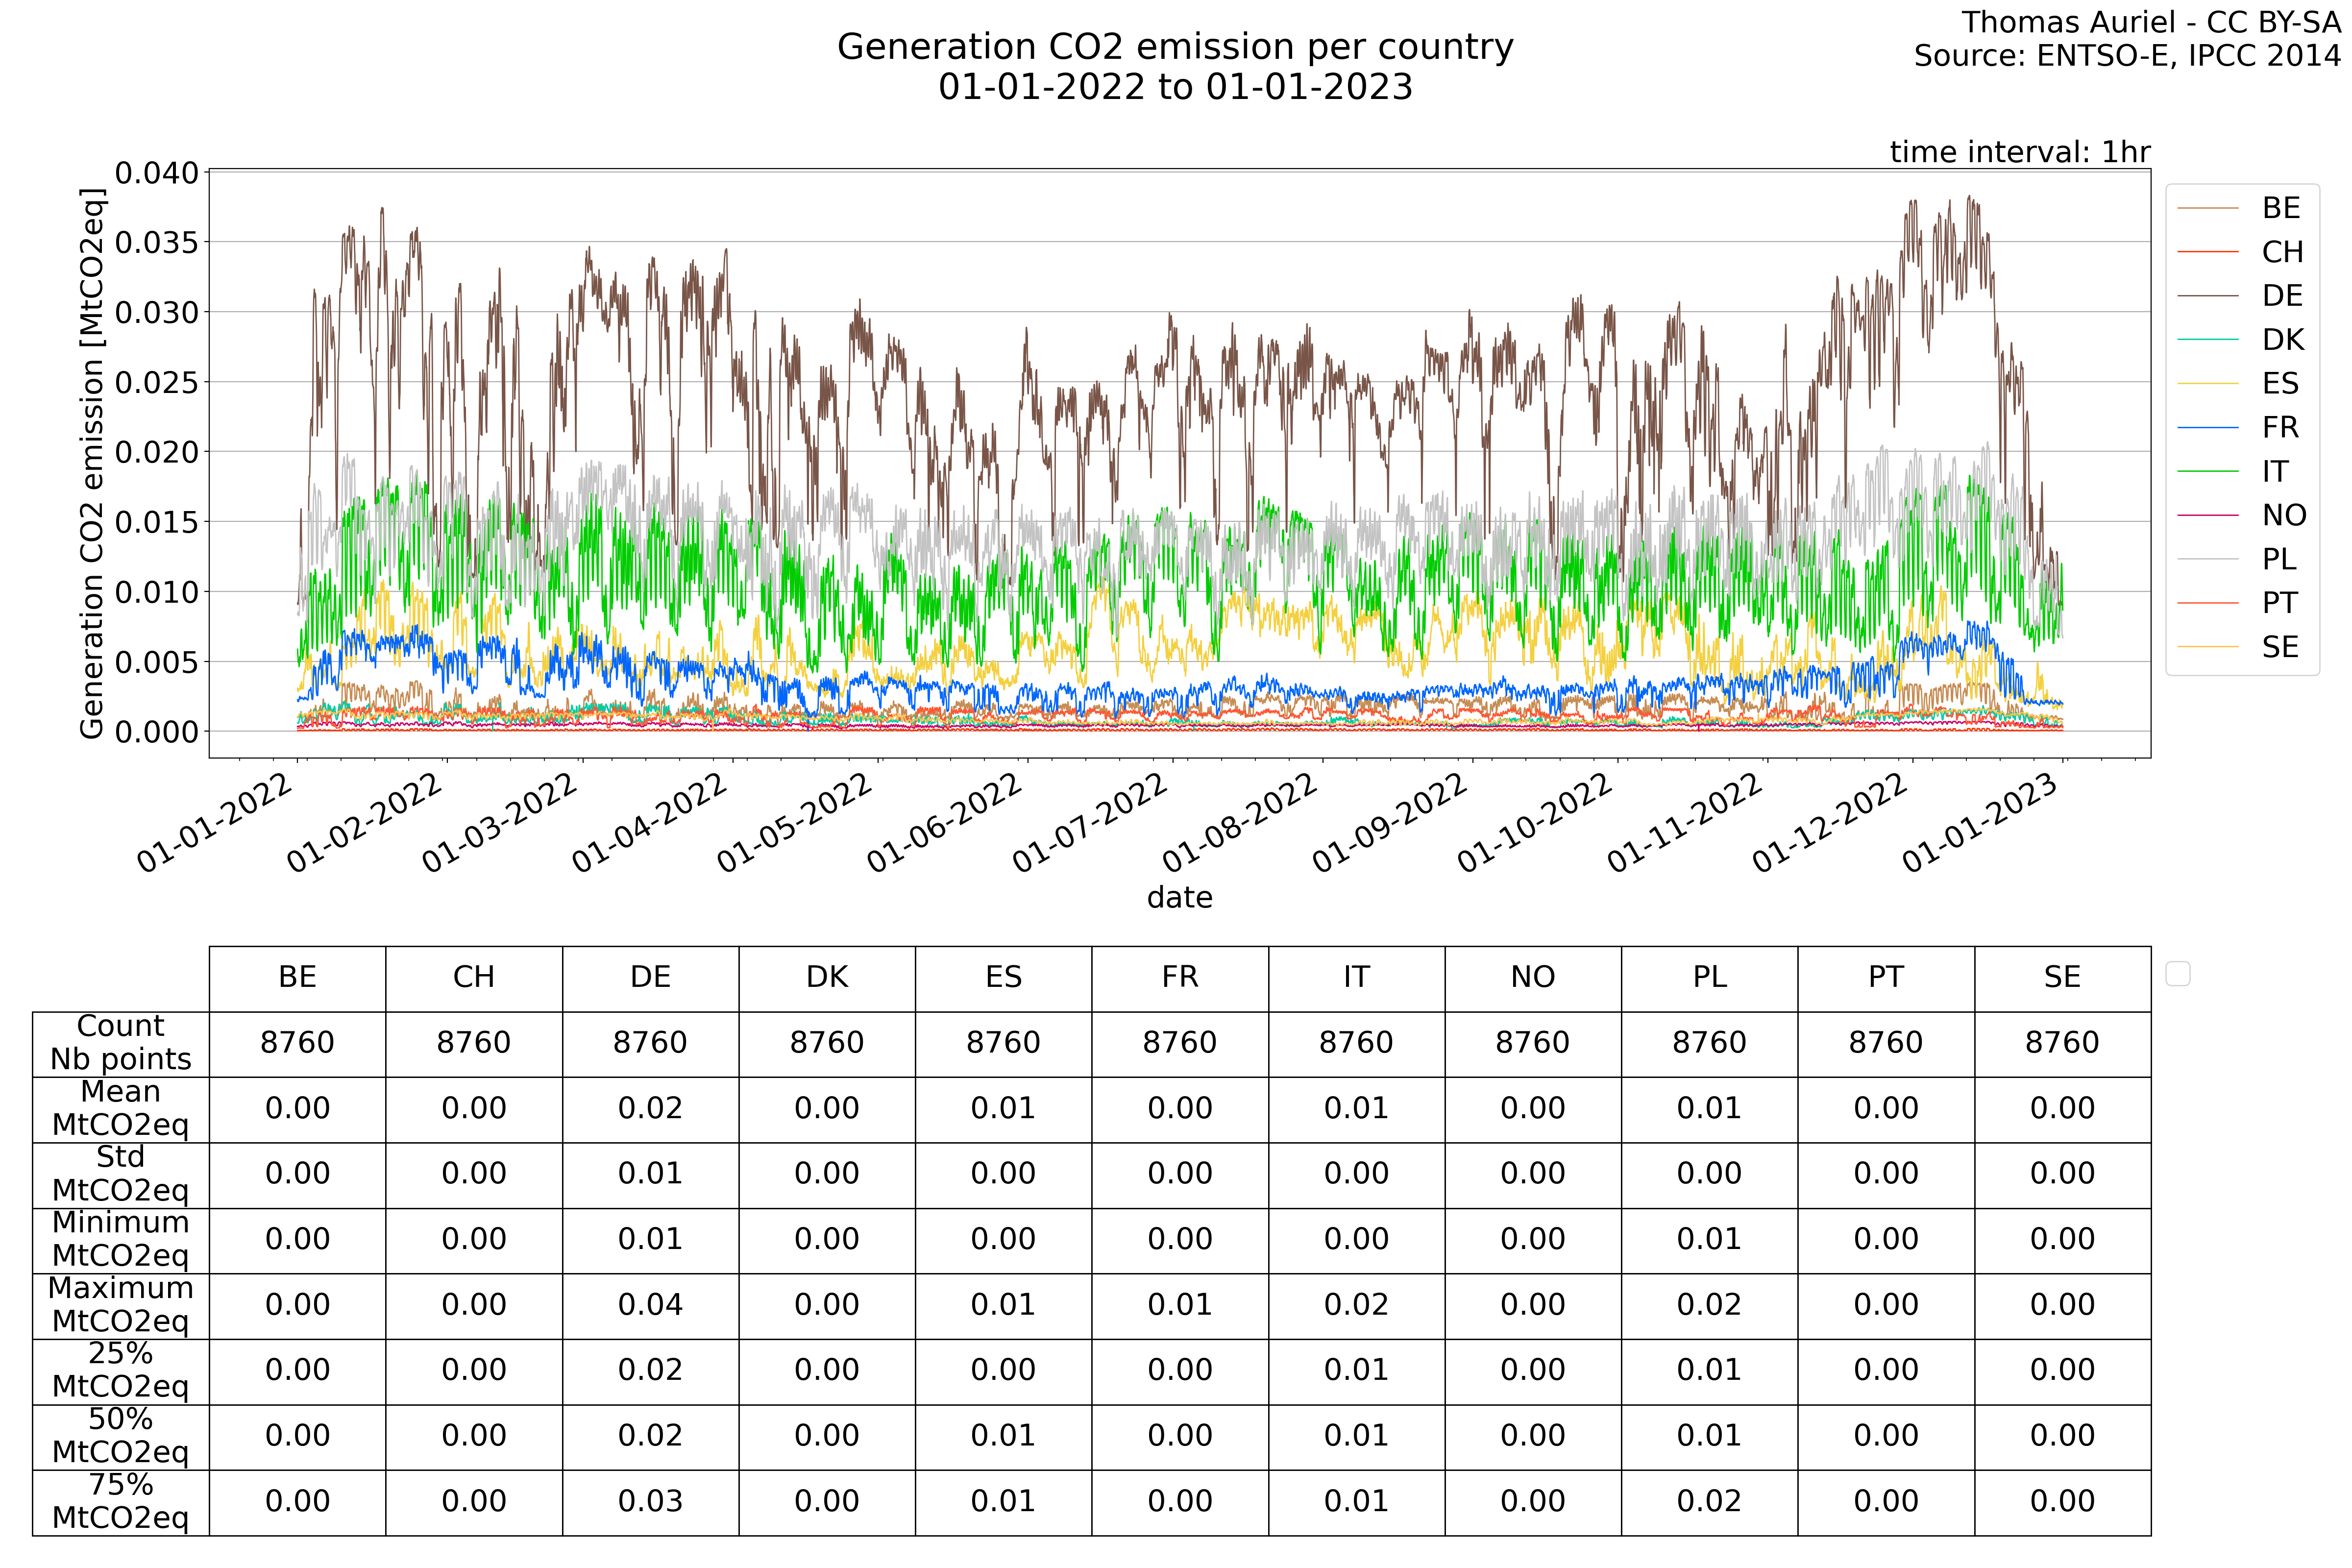2352x1568 pixels.
Task: Click the Count Nb points row label
Action: pyautogui.click(x=120, y=1042)
